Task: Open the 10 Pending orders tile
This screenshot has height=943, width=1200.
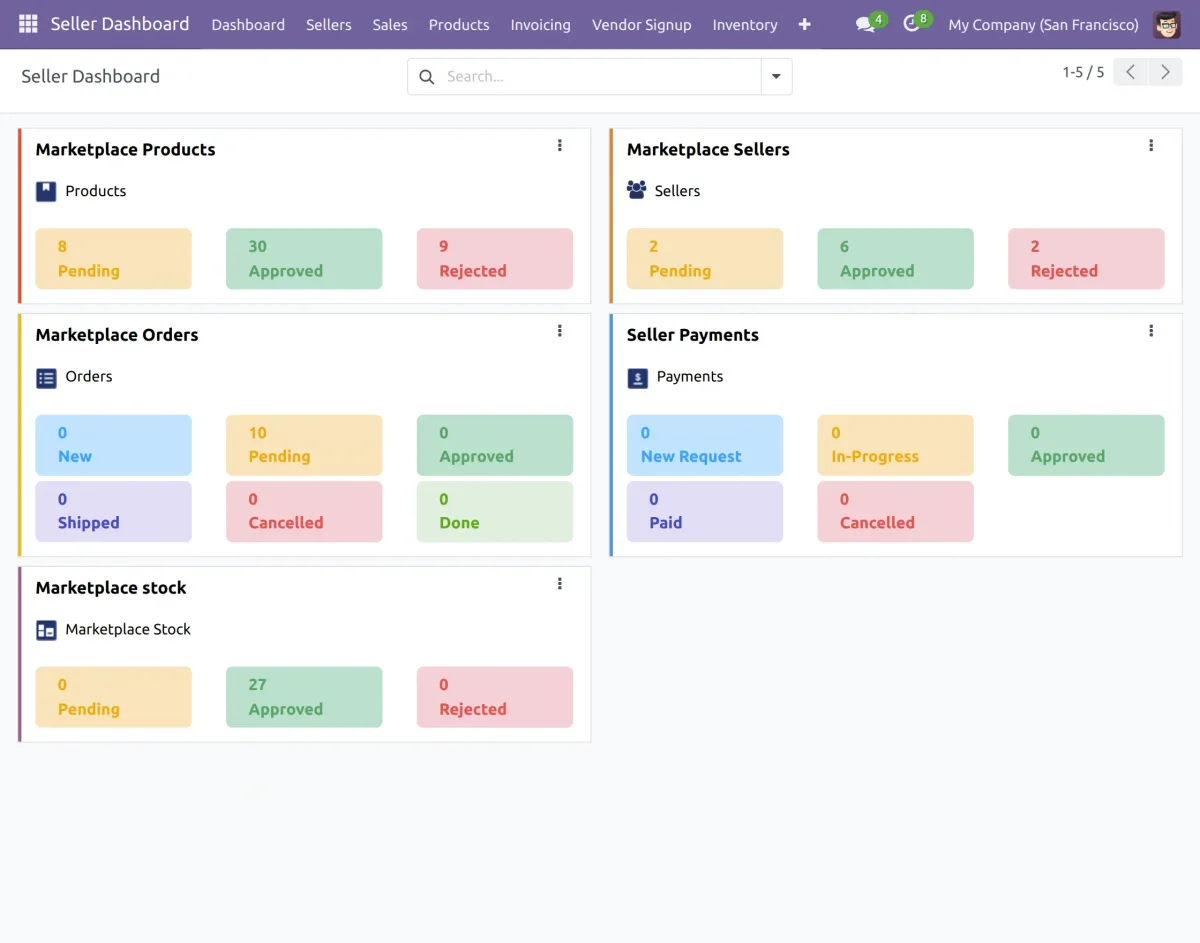Action: pyautogui.click(x=304, y=445)
